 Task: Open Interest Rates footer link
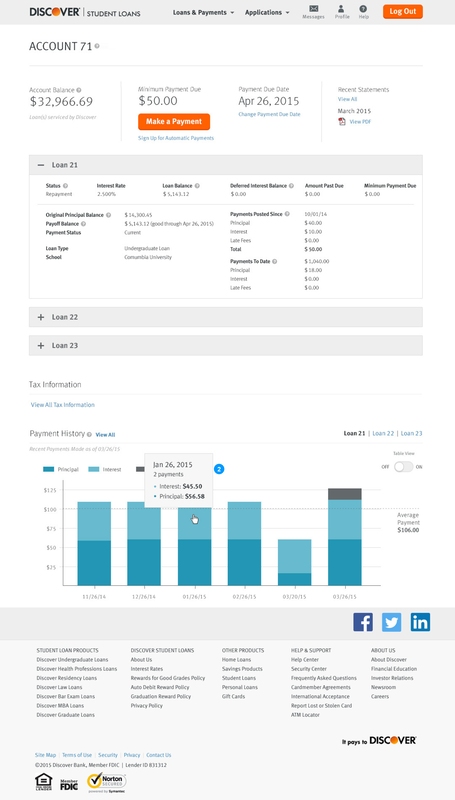[x=147, y=669]
